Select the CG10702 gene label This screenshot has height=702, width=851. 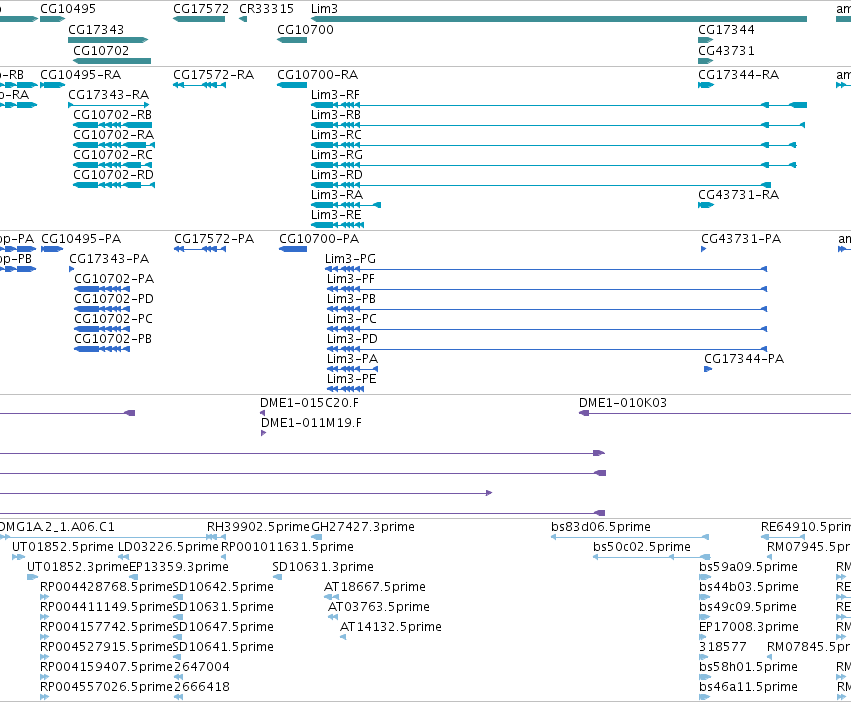tap(101, 51)
